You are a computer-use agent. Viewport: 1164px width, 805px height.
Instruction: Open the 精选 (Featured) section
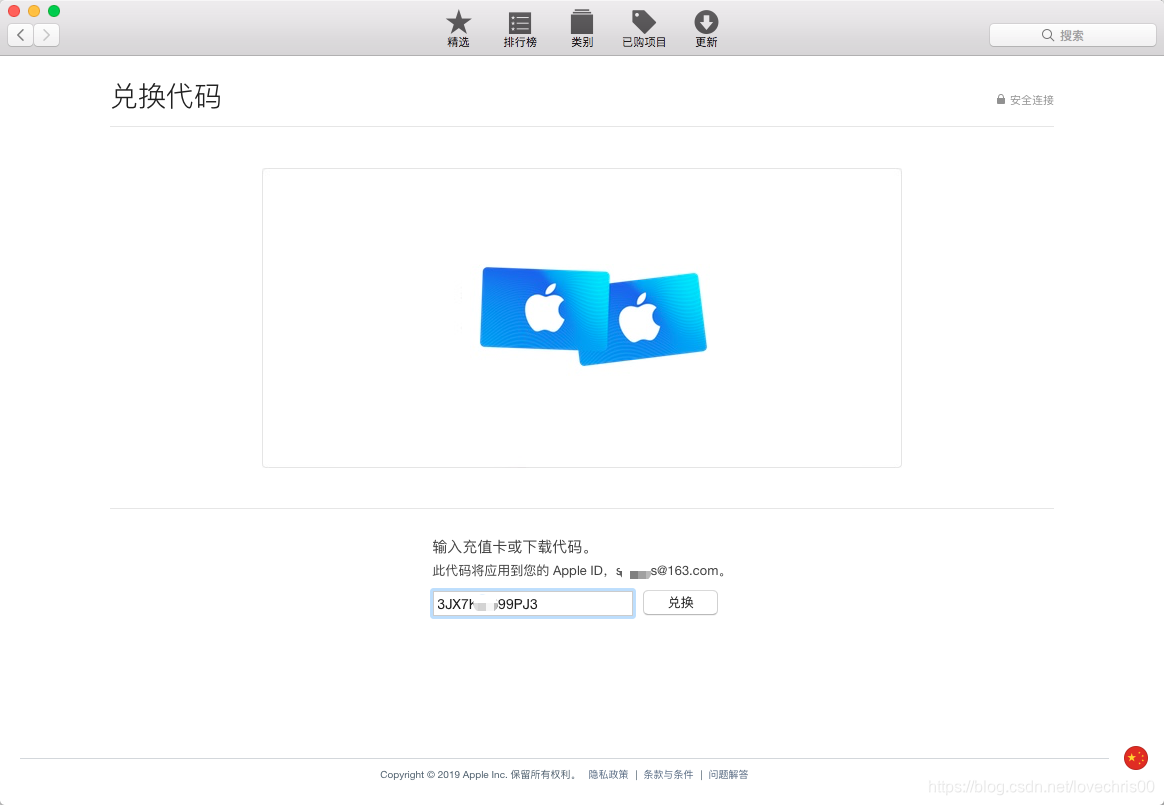[458, 28]
